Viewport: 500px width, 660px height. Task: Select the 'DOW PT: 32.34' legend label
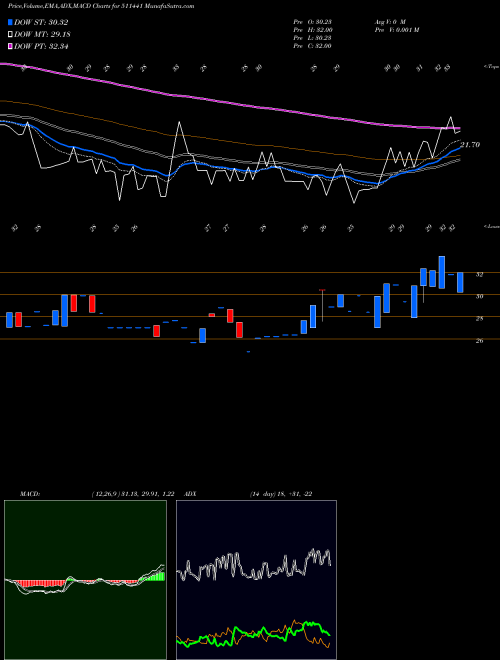tap(41, 46)
